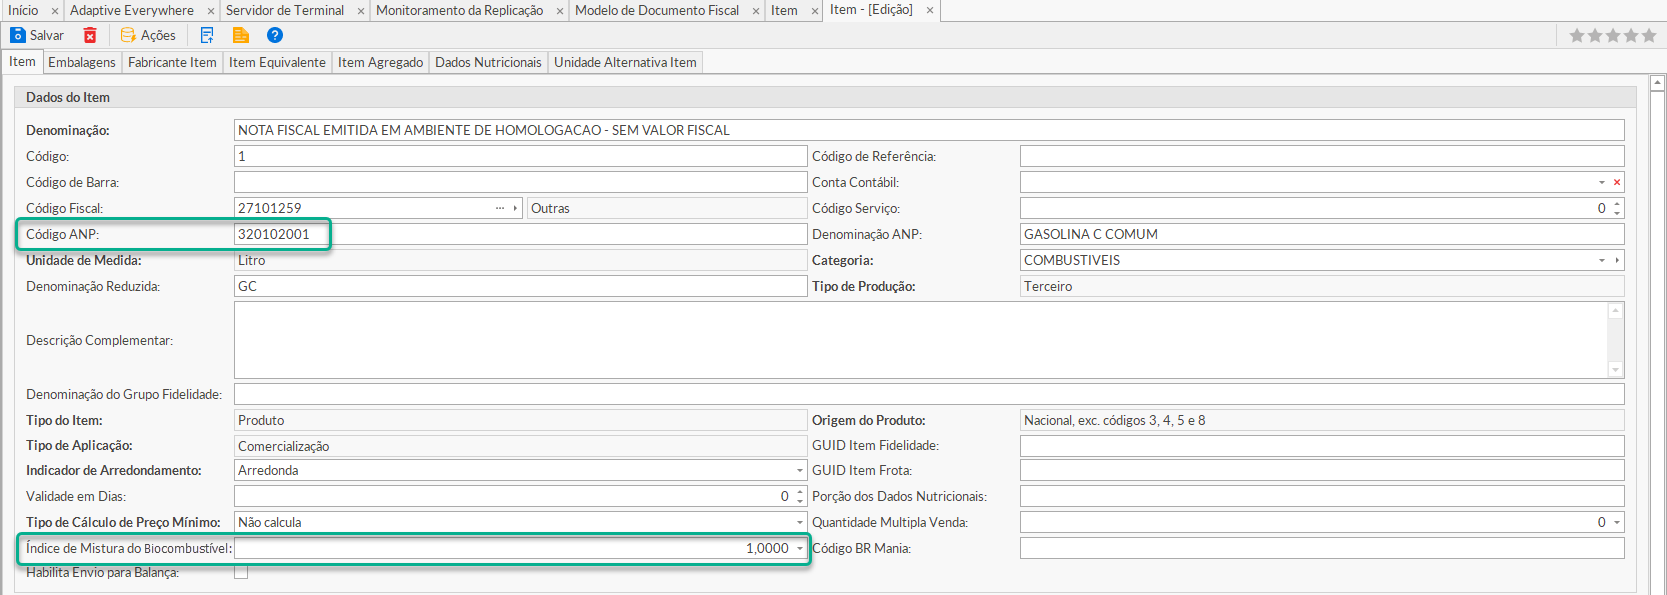
Task: Click Denominação Reduzida field GC
Action: pos(520,286)
